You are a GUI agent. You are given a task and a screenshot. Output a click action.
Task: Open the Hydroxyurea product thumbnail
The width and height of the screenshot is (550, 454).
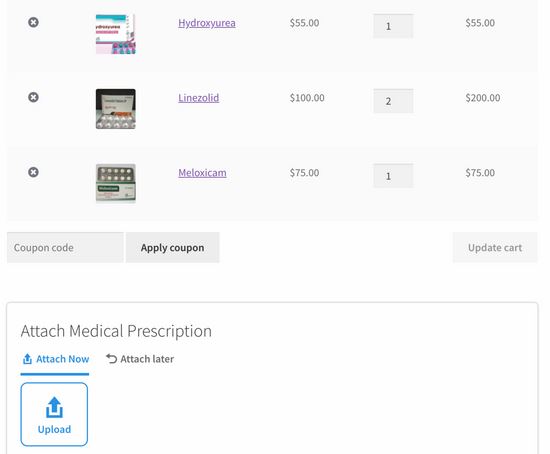116,34
